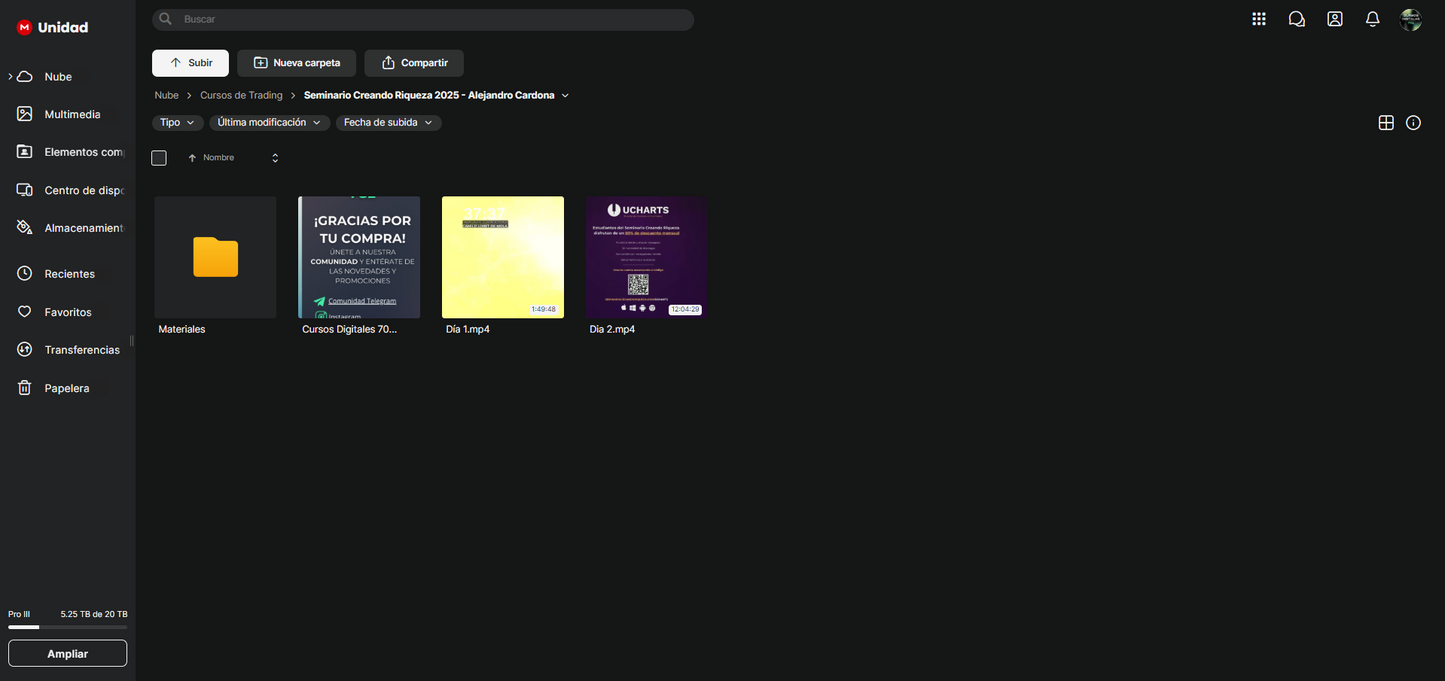Open the Fecha de subida filter
Viewport: 1445px width, 681px height.
point(388,123)
